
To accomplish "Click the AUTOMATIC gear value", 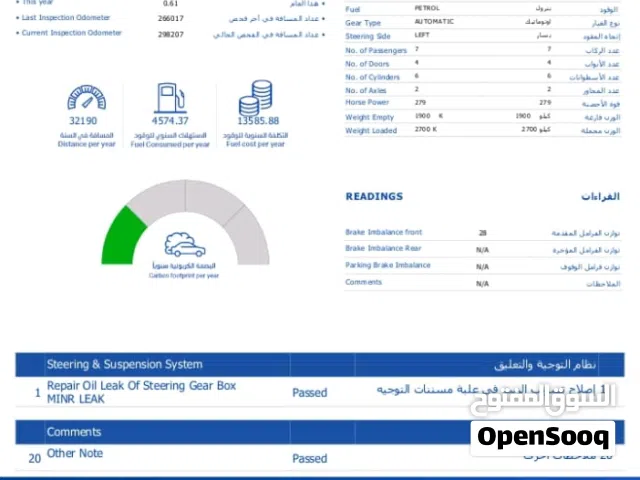I will point(434,21).
